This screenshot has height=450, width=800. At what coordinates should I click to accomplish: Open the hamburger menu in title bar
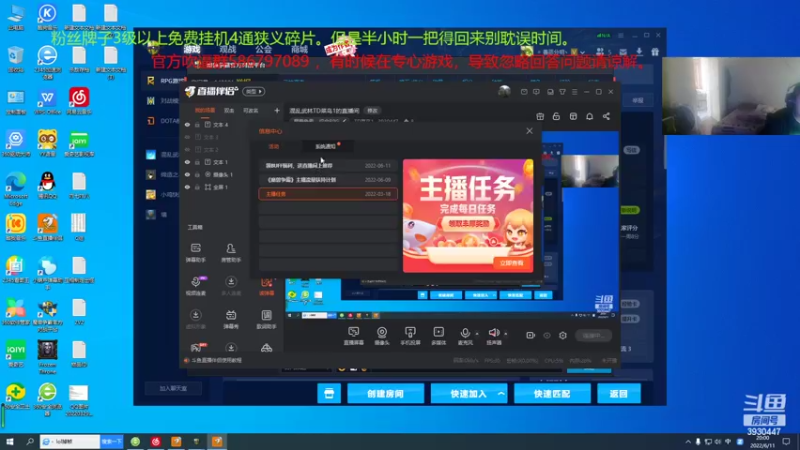pos(574,92)
